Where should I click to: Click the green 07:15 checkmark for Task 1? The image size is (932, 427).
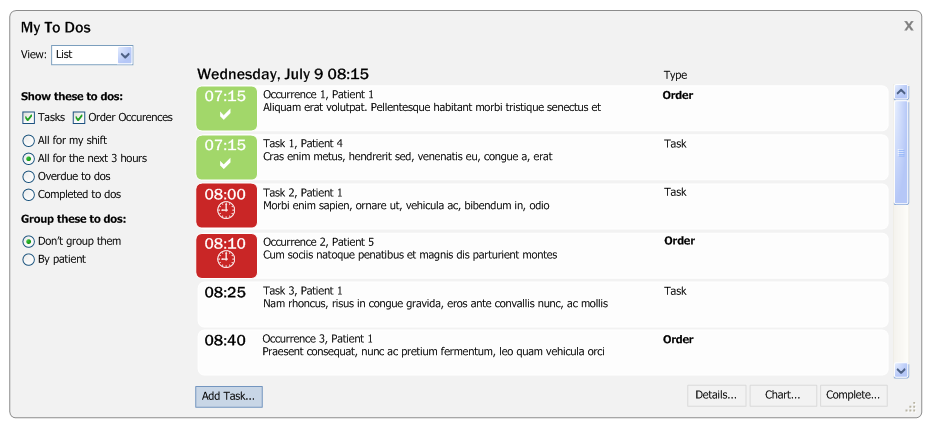click(225, 163)
